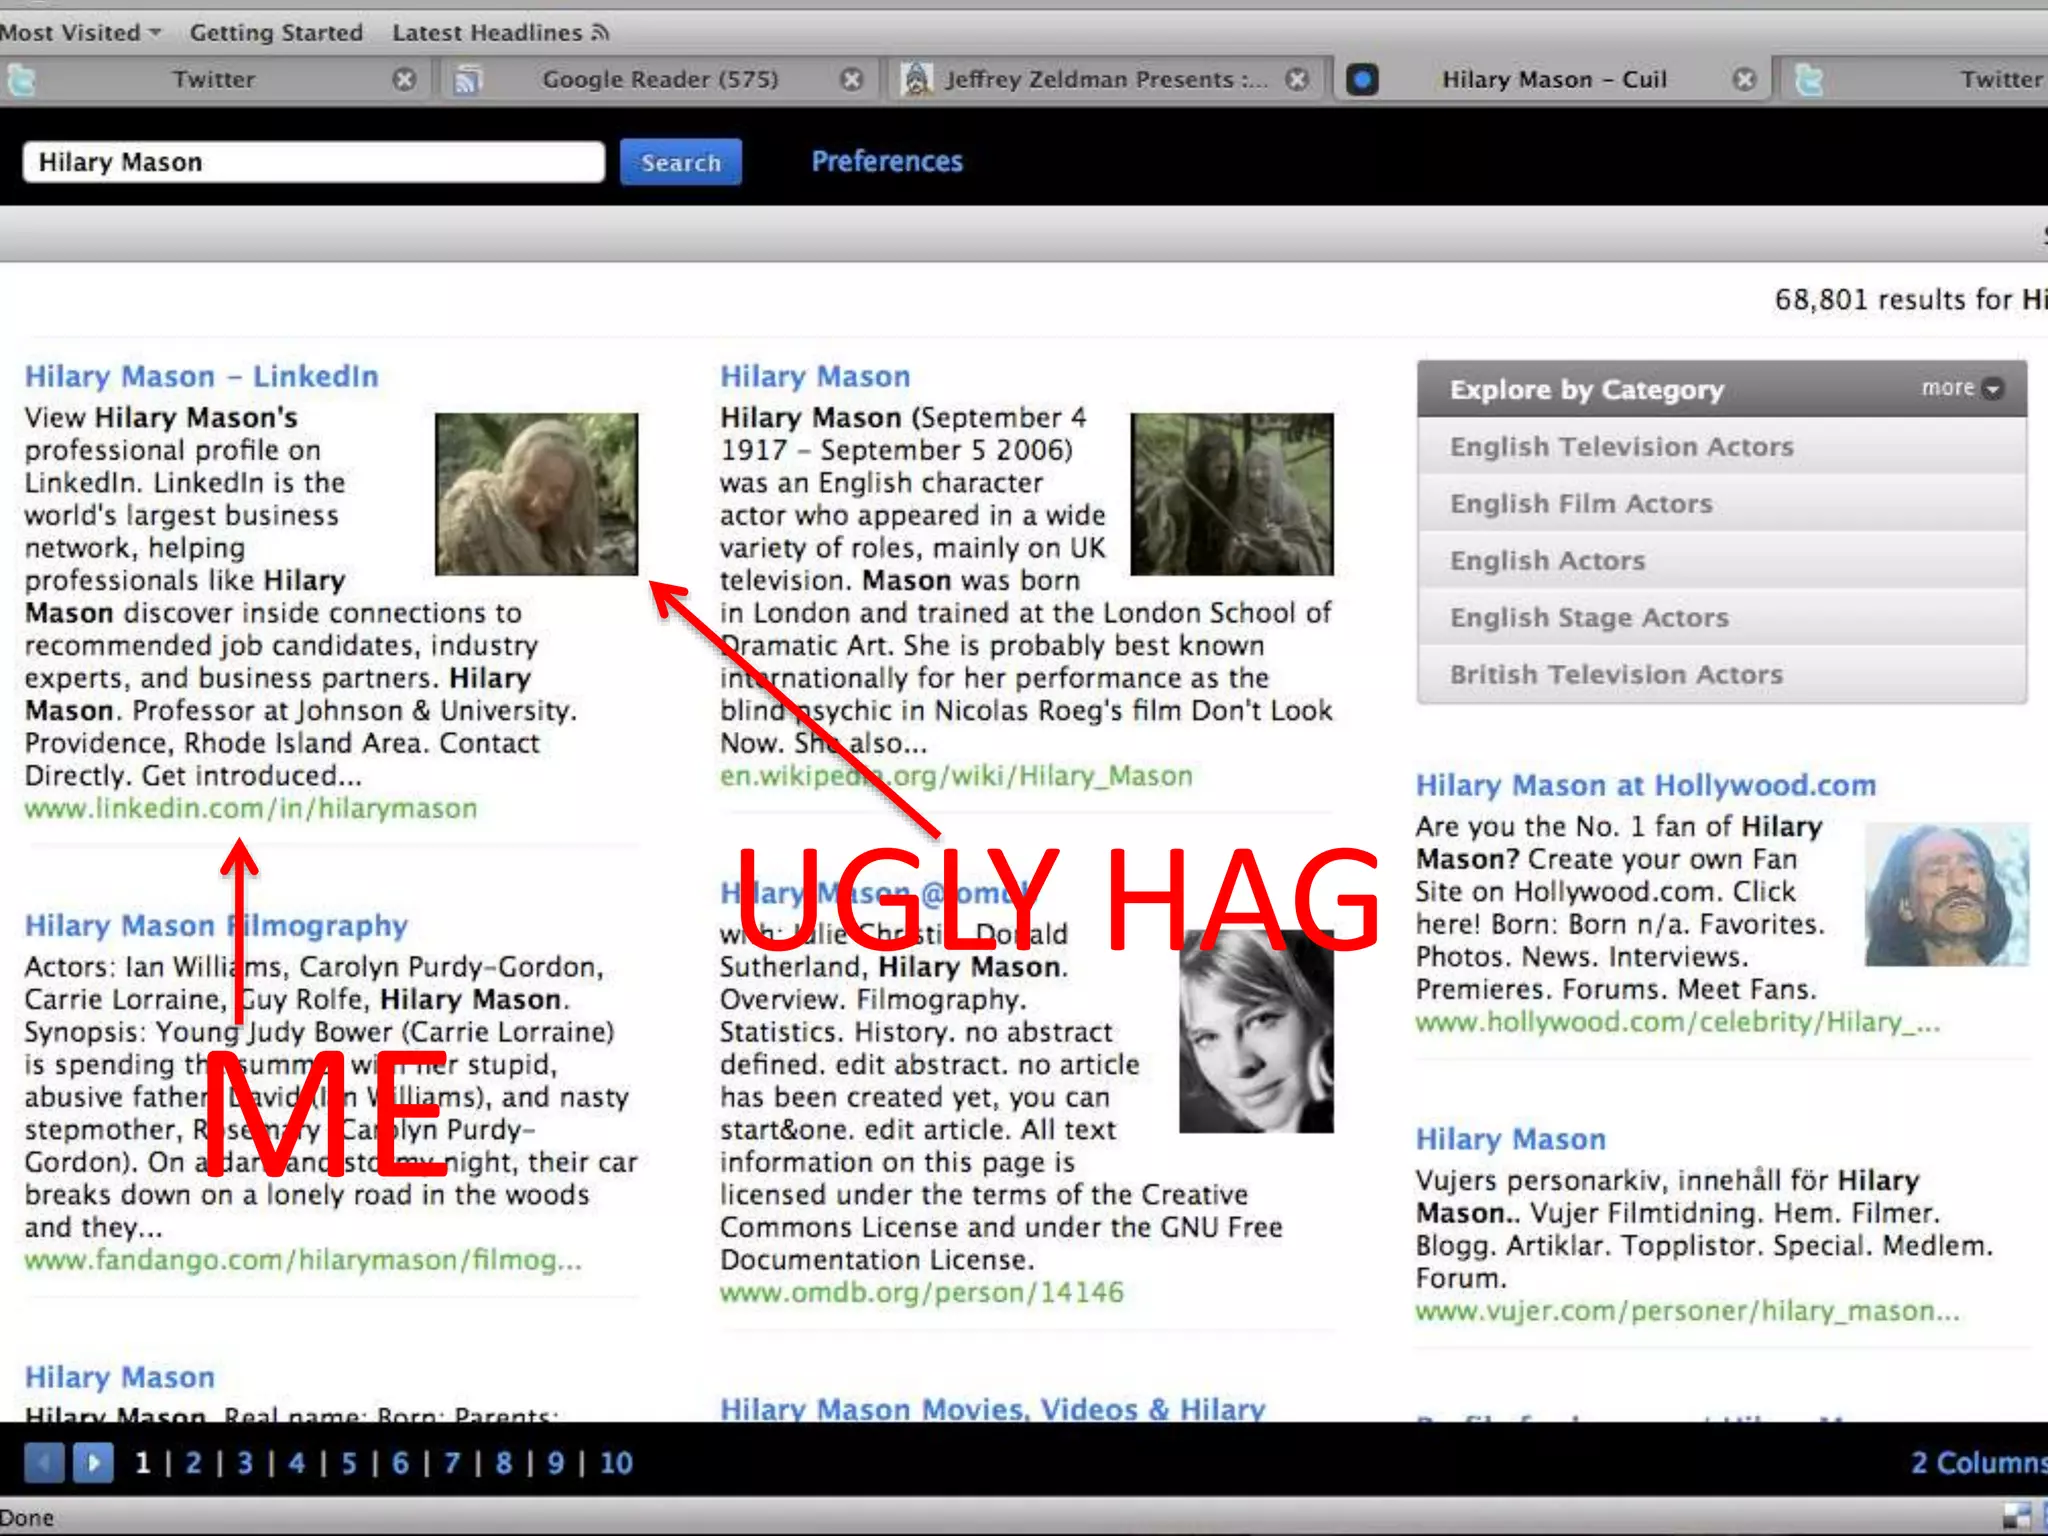
Task: Close the Google Reader tab
Action: coord(851,79)
